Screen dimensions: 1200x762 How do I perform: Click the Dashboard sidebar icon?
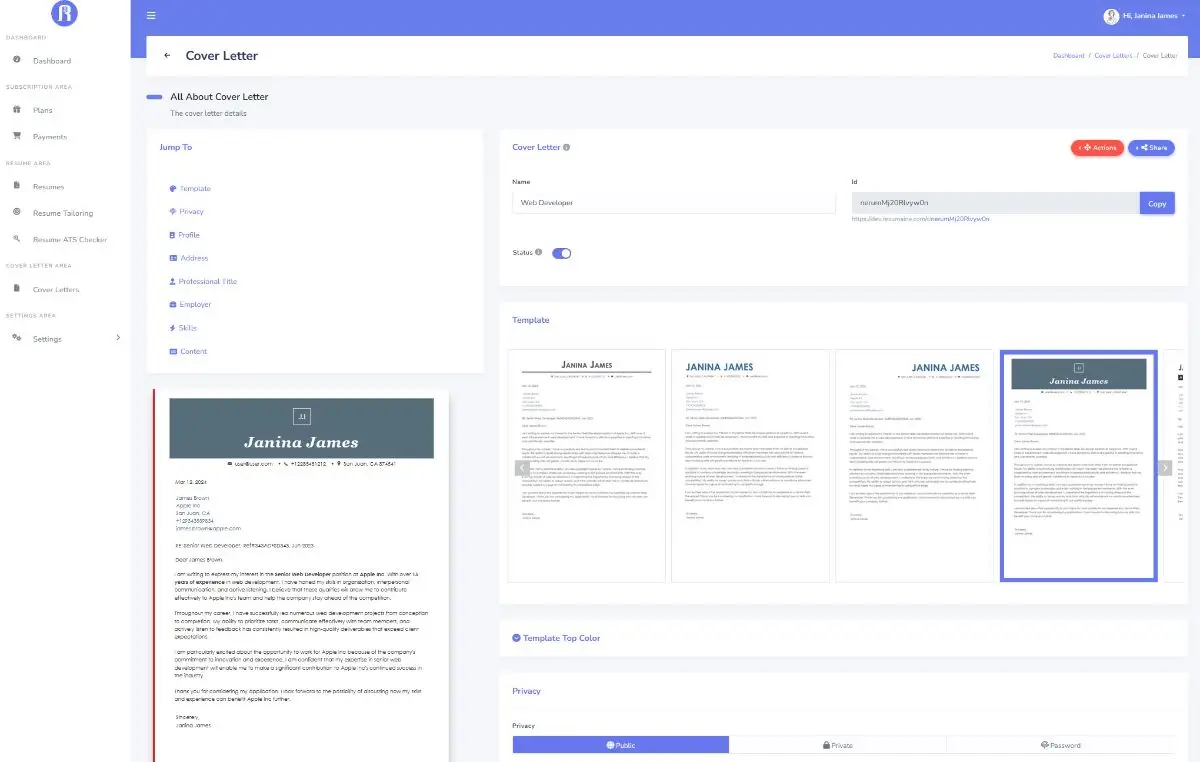17,61
